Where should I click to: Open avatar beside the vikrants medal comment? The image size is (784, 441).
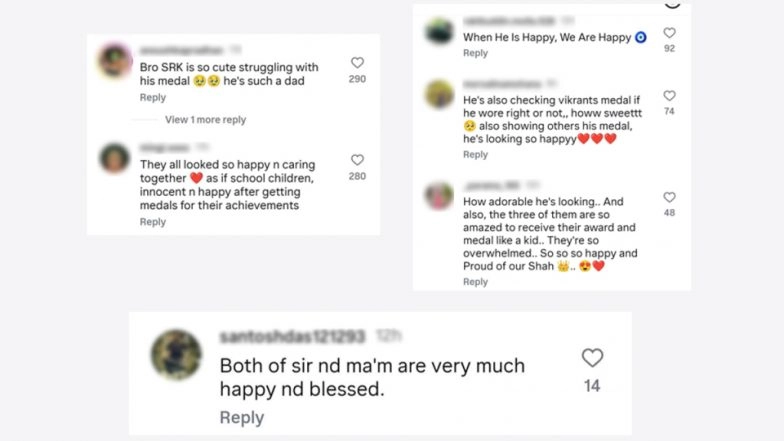439,94
